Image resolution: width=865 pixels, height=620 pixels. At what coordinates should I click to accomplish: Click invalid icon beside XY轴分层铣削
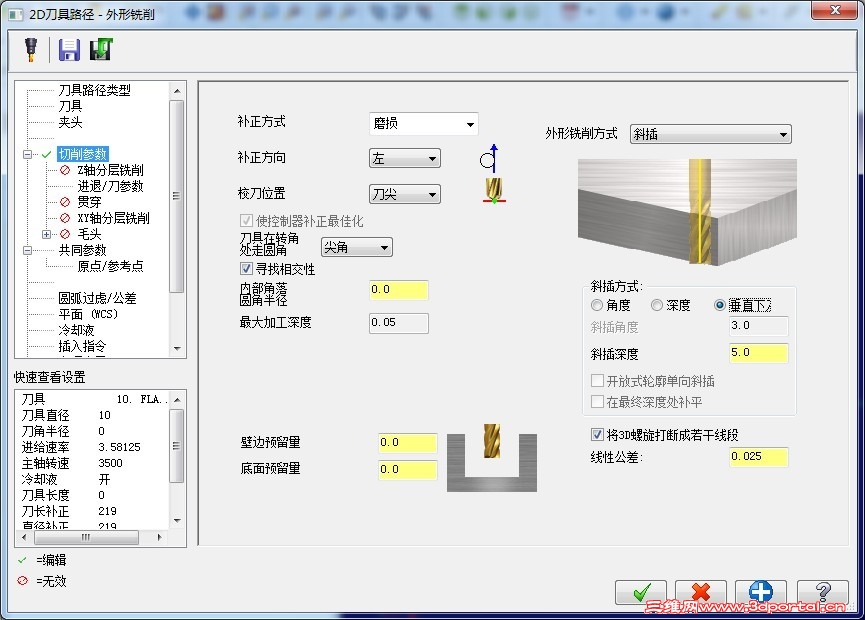click(x=65, y=218)
